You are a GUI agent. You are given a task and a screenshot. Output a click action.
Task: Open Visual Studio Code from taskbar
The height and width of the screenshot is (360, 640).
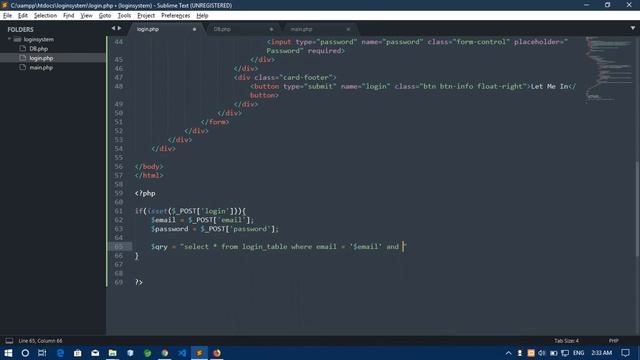tap(182, 353)
